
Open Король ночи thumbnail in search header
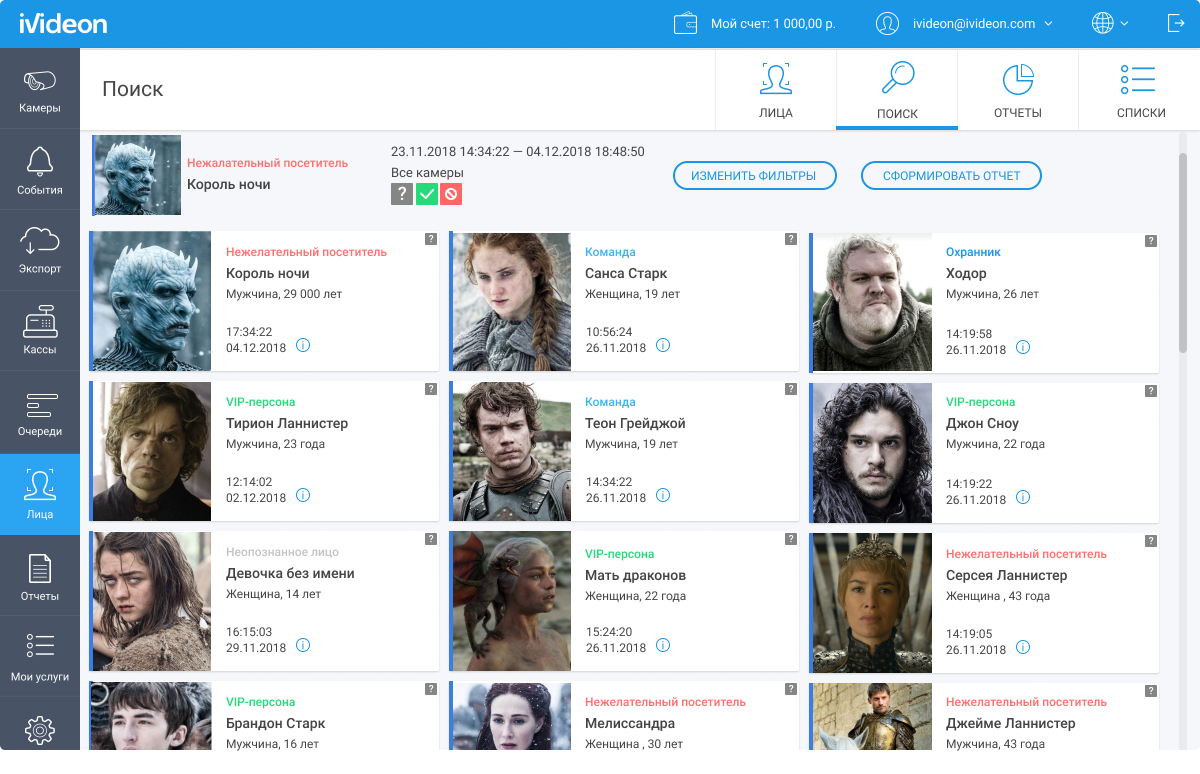tap(137, 175)
